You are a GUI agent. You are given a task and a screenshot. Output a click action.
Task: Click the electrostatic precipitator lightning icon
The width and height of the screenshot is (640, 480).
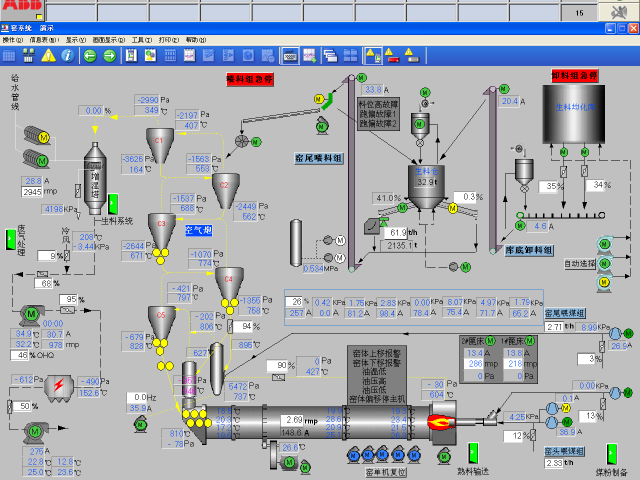tap(59, 386)
